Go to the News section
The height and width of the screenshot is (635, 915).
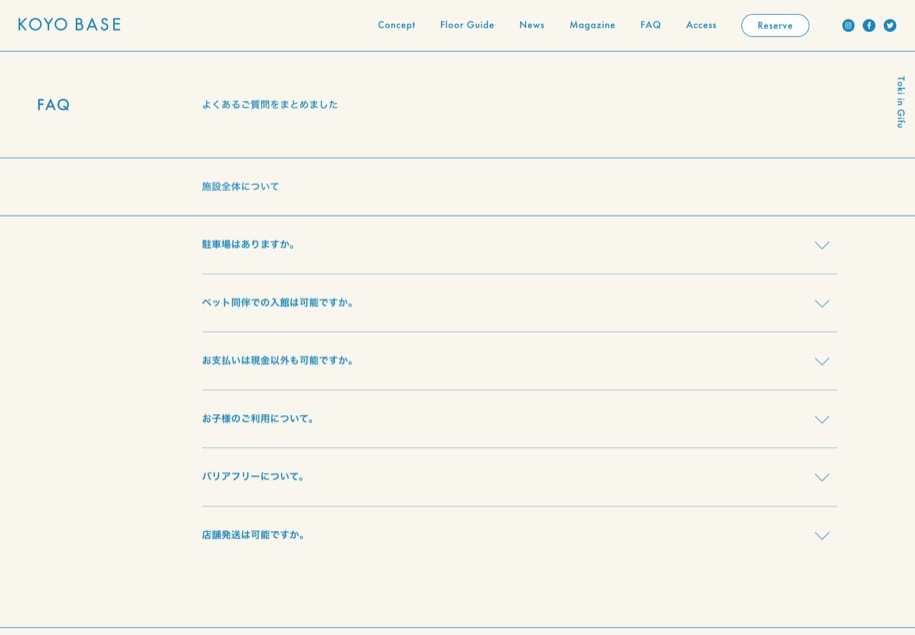pos(532,25)
